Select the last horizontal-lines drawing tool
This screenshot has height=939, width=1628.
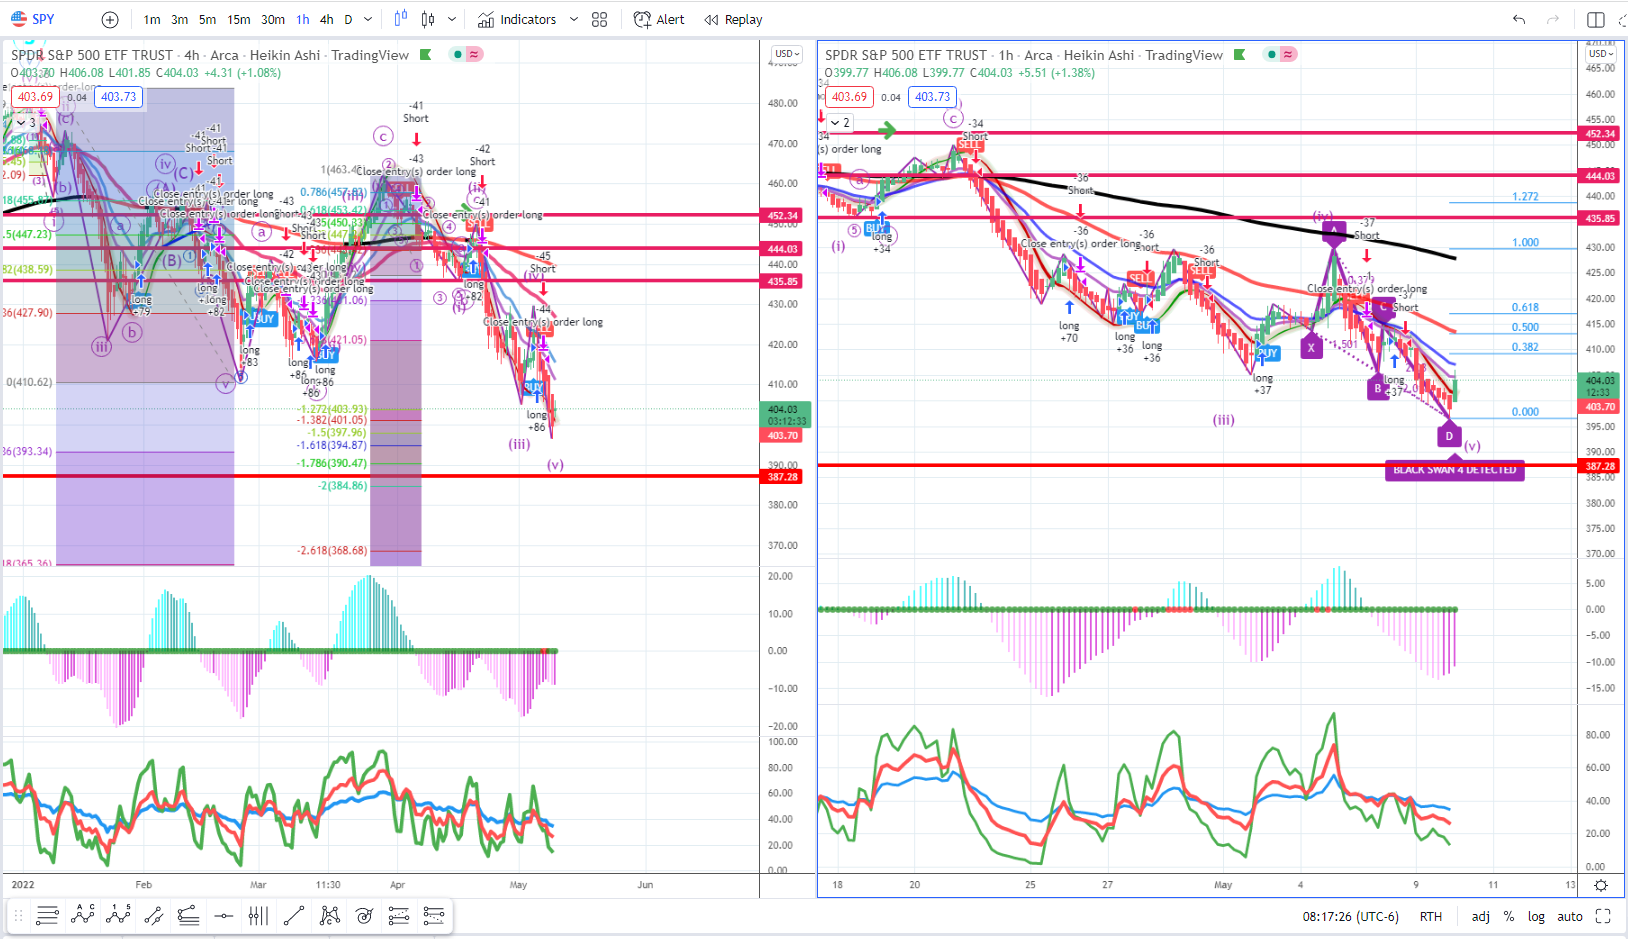pyautogui.click(x=434, y=915)
